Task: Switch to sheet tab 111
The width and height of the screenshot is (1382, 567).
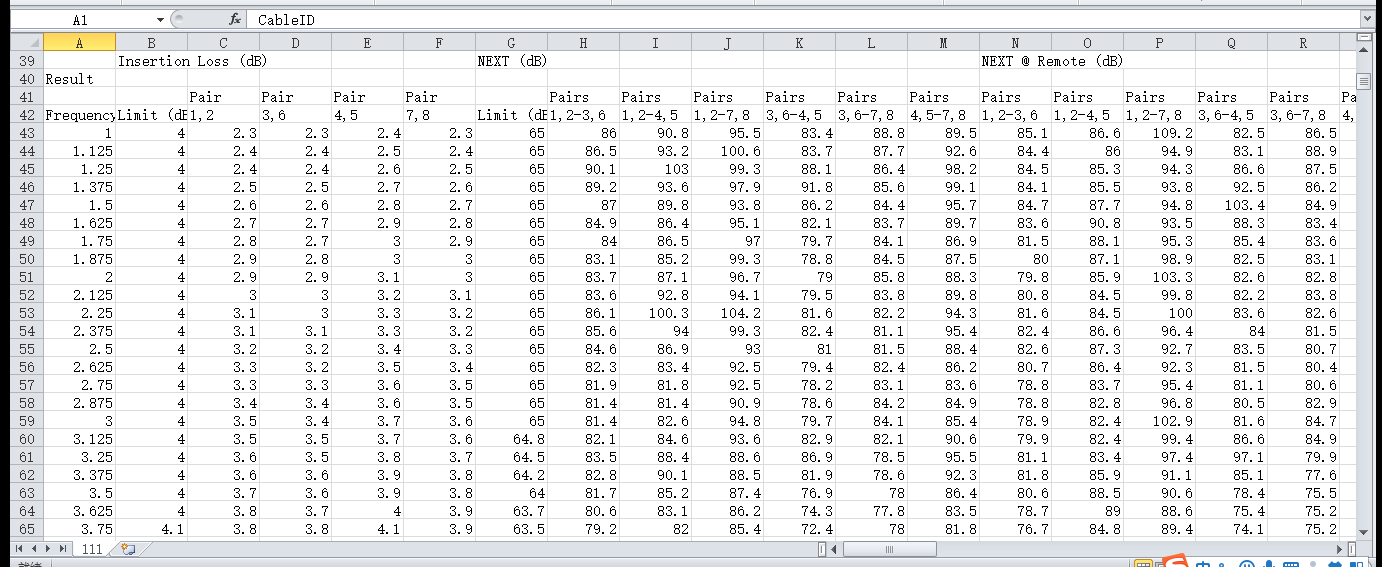Action: (92, 549)
